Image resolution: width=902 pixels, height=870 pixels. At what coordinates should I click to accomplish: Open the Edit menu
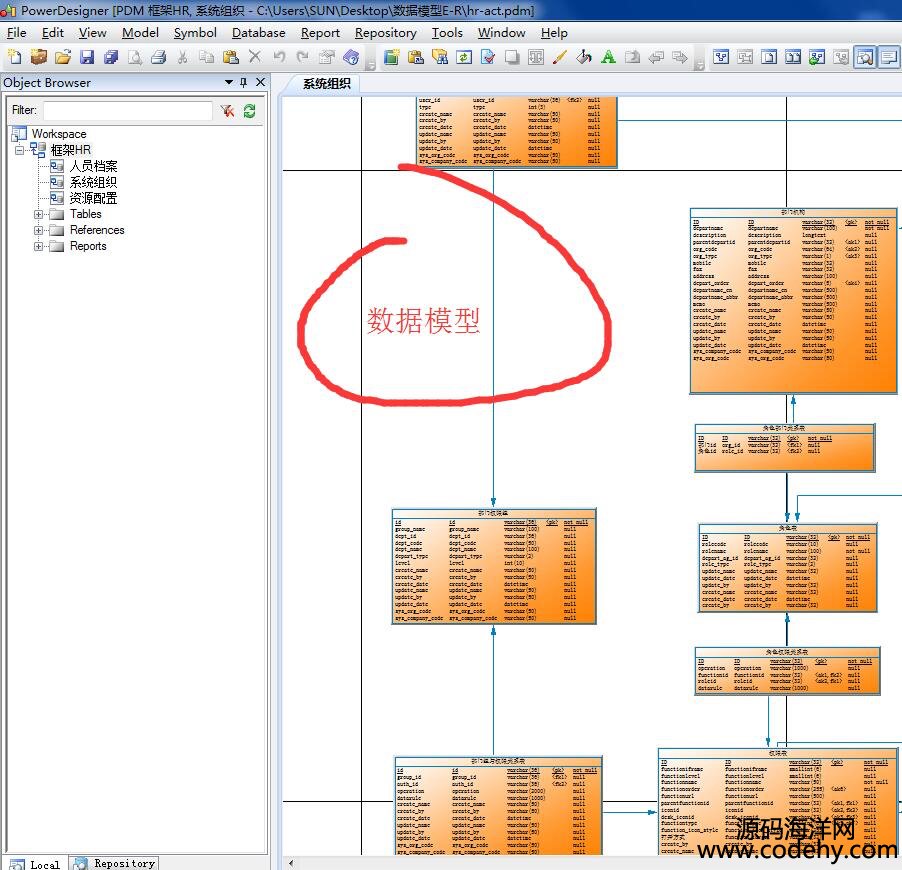(53, 33)
